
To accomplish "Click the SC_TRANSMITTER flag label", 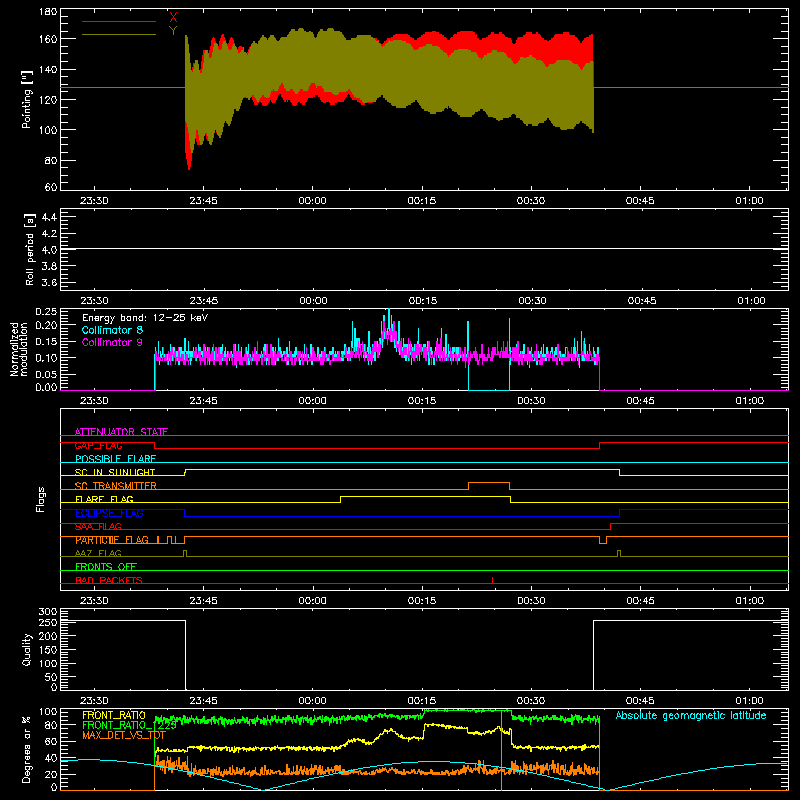I will tap(116, 486).
